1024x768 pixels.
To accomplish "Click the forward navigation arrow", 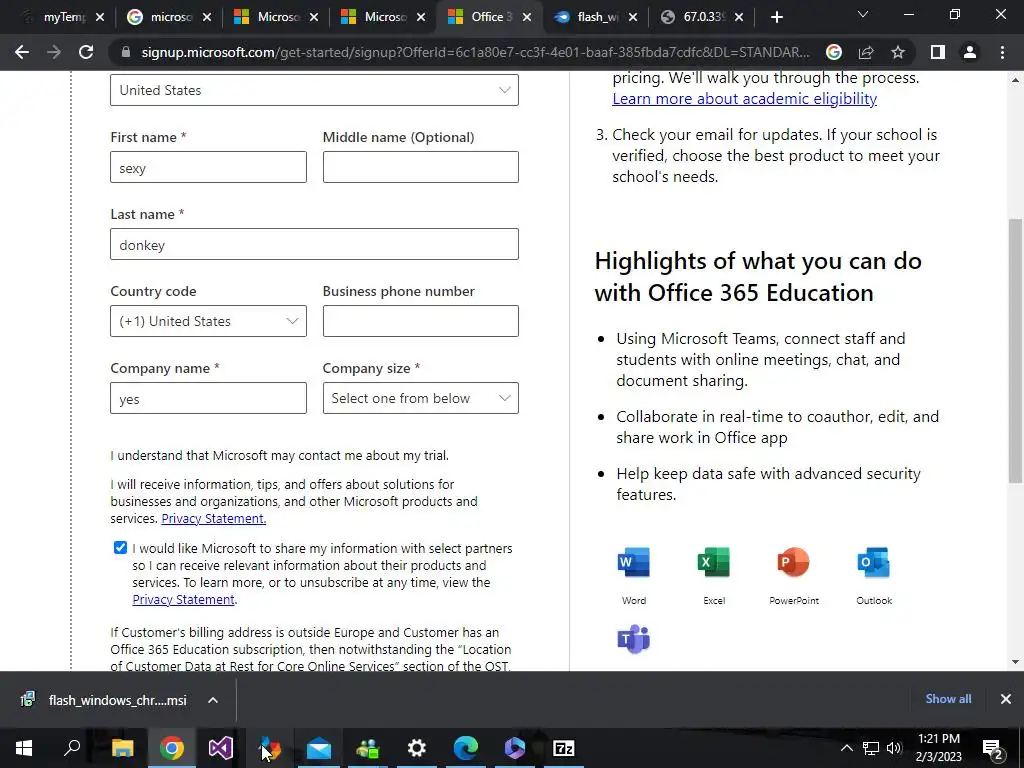I will tap(54, 52).
